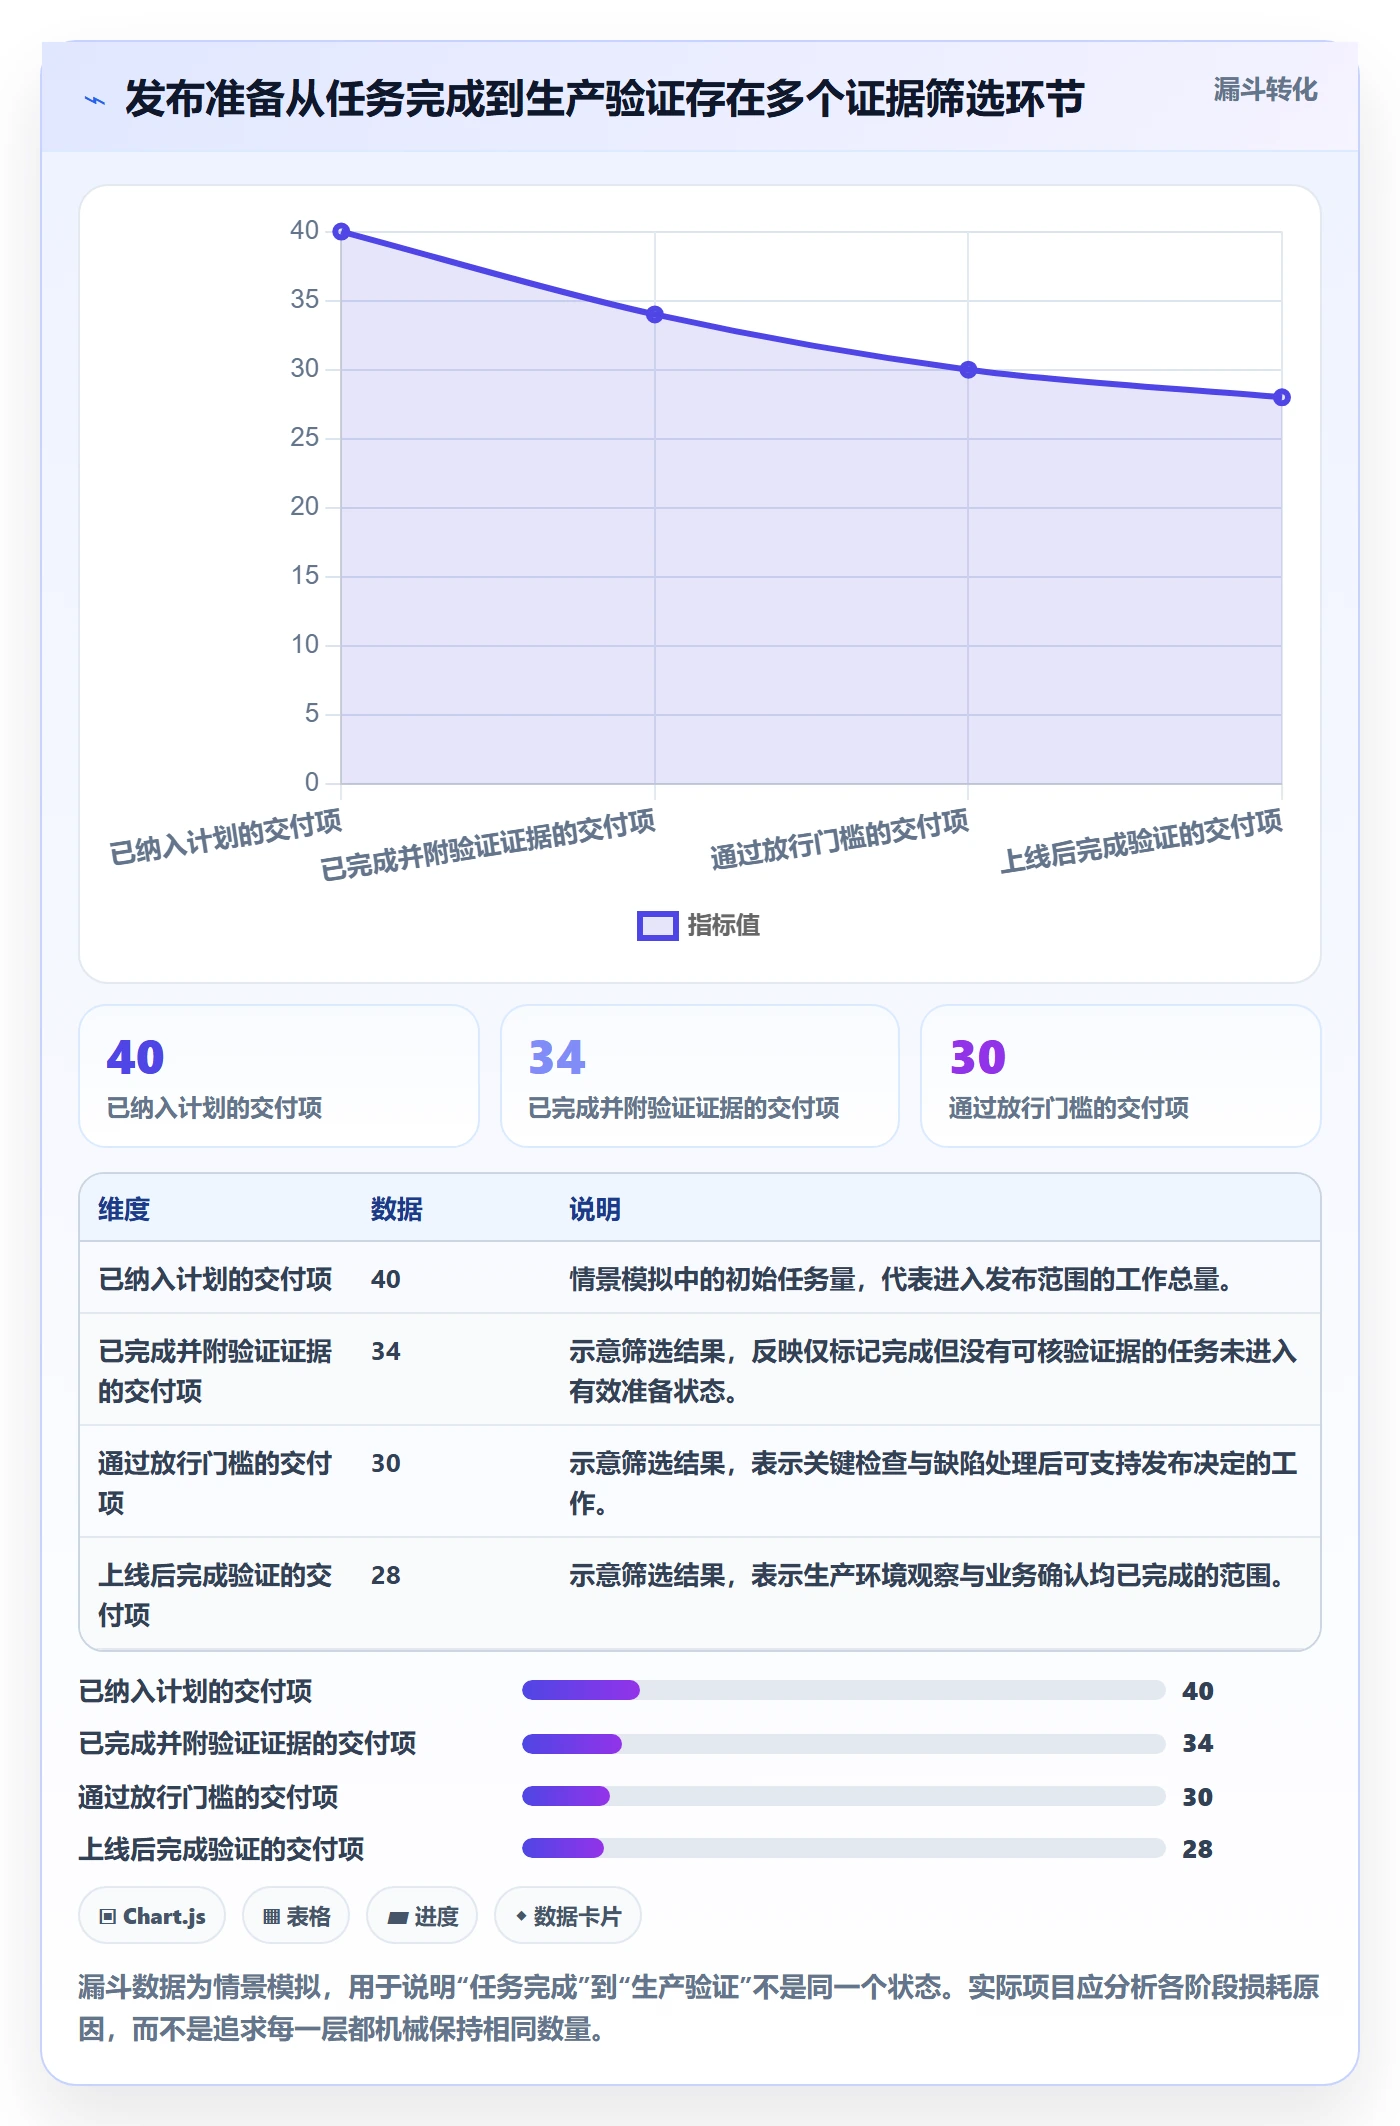1400x2126 pixels.
Task: Toggle the 指标值 legend swatch
Action: click(x=658, y=926)
